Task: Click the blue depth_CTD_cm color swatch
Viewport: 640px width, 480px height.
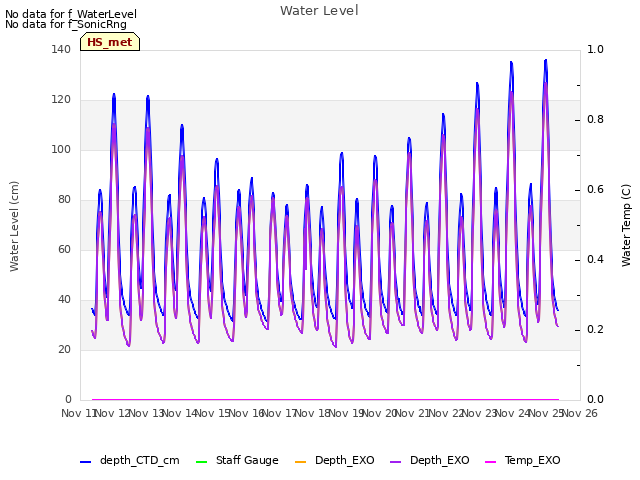Action: click(85, 462)
